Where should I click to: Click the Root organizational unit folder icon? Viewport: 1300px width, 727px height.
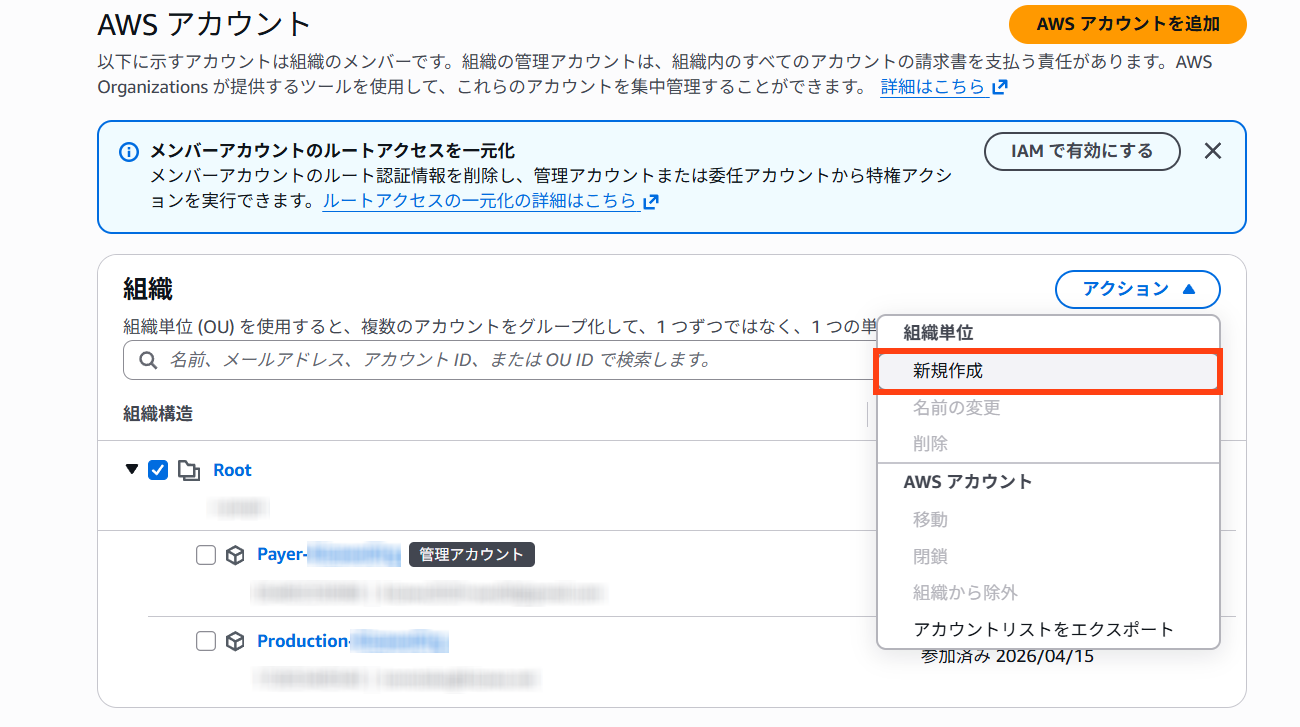[x=188, y=470]
